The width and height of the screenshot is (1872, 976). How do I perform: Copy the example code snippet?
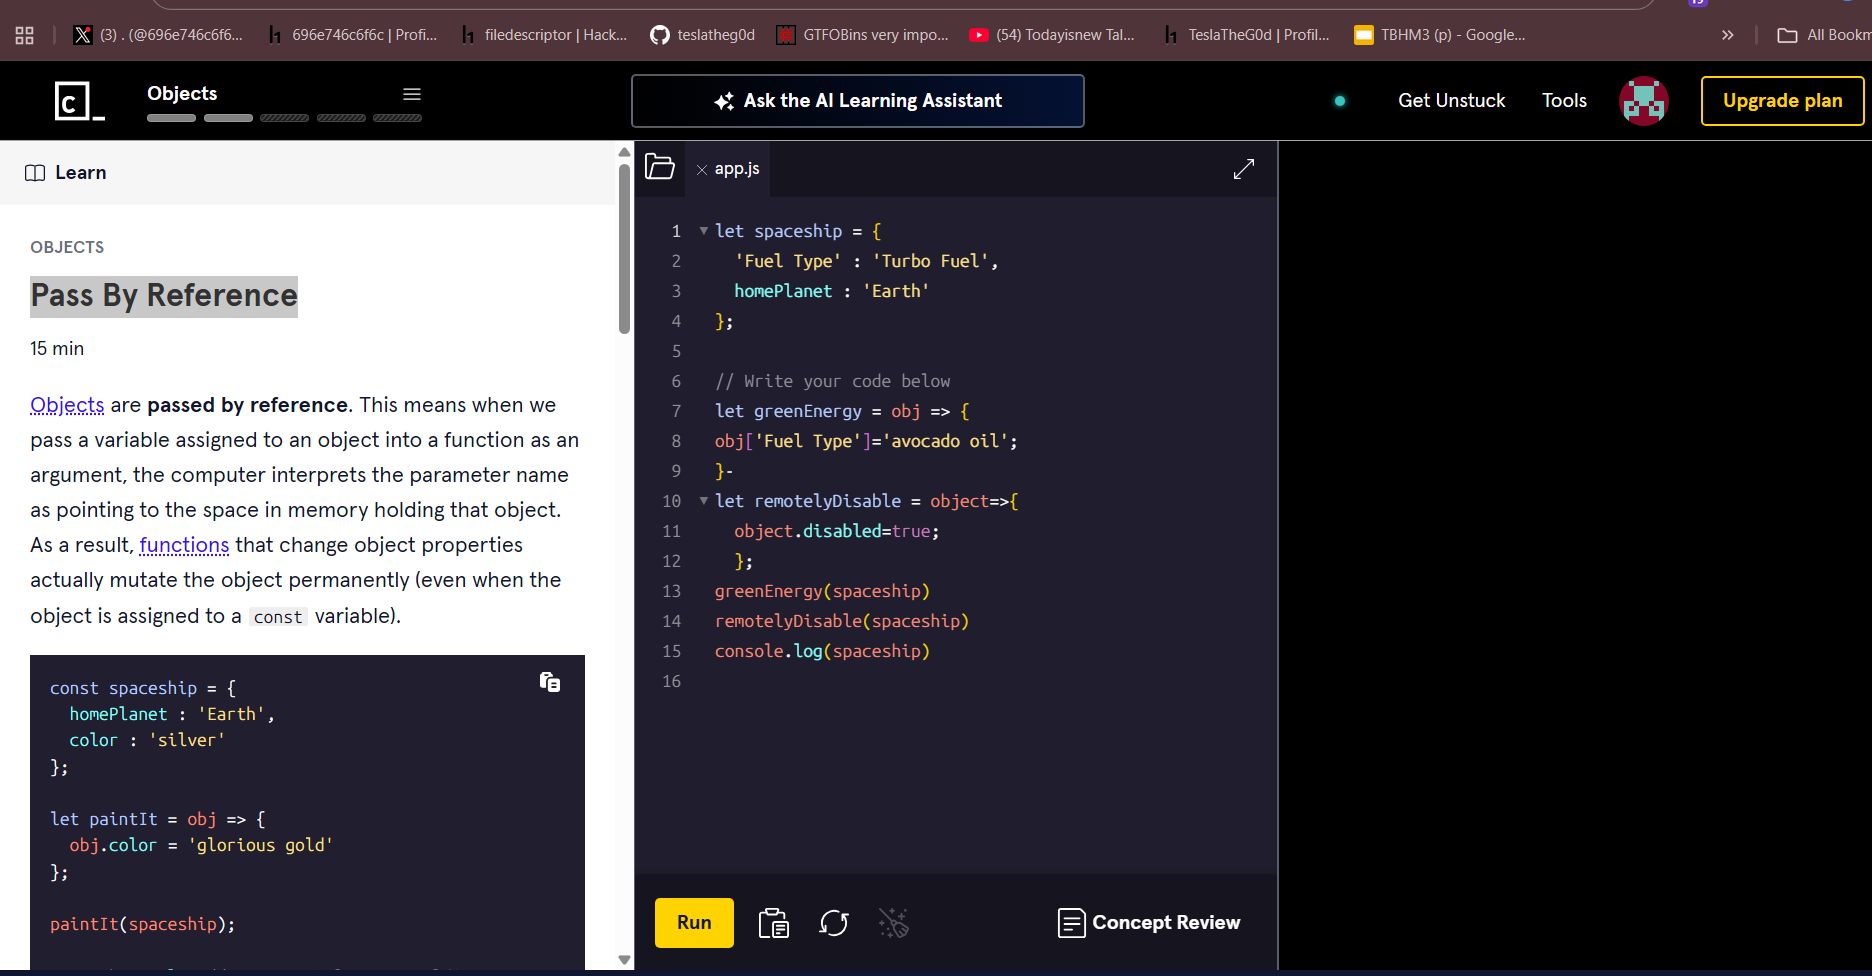[x=549, y=682]
